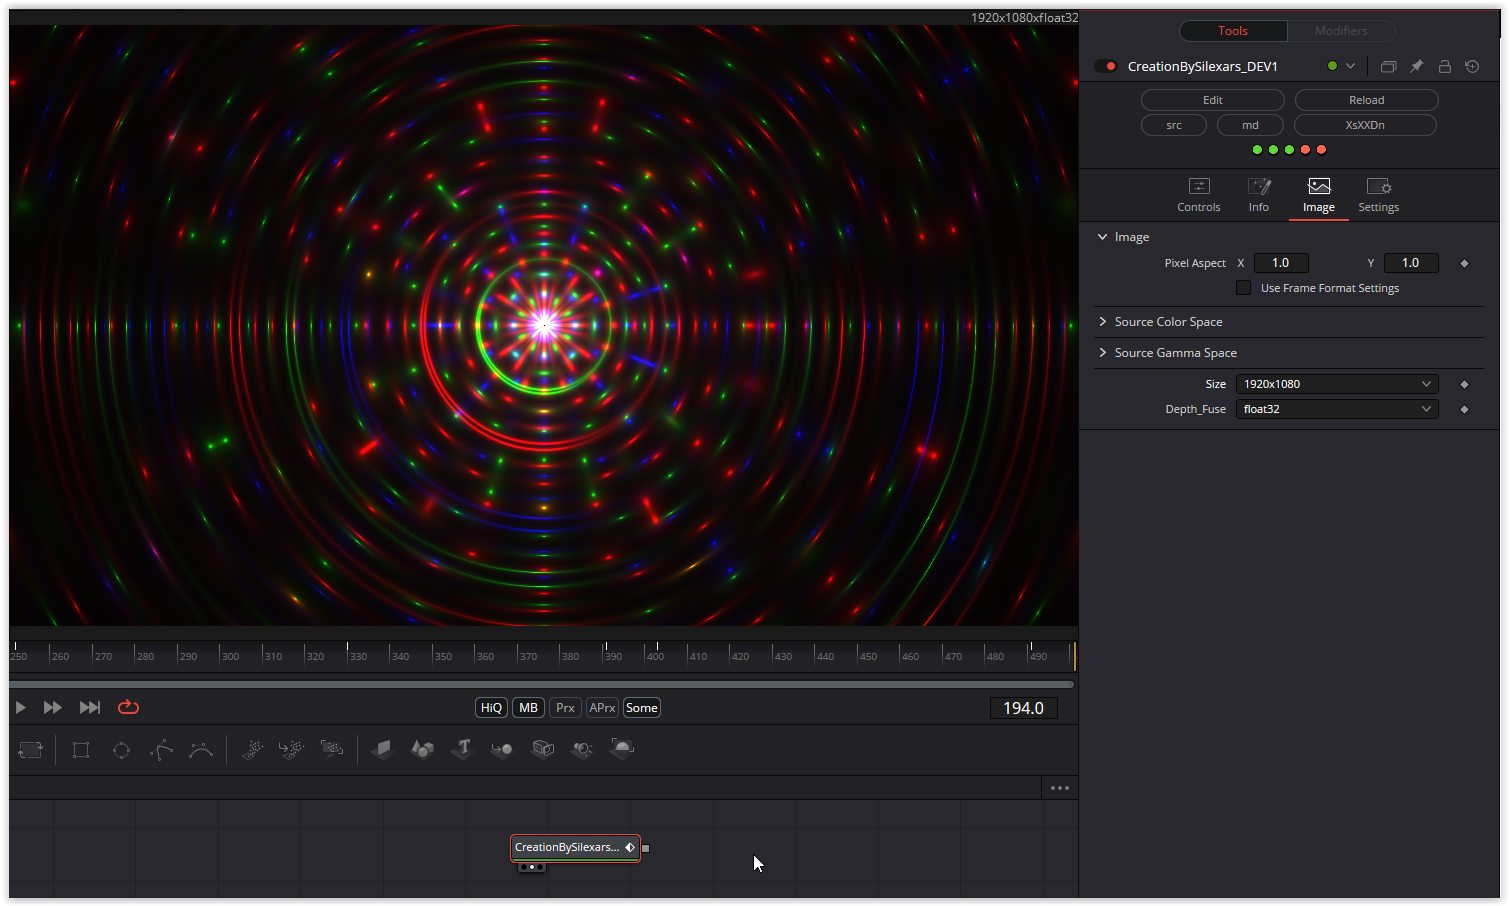Image resolution: width=1509 pixels, height=906 pixels.
Task: Click the keyframe diamond on the node tile
Action: click(630, 847)
